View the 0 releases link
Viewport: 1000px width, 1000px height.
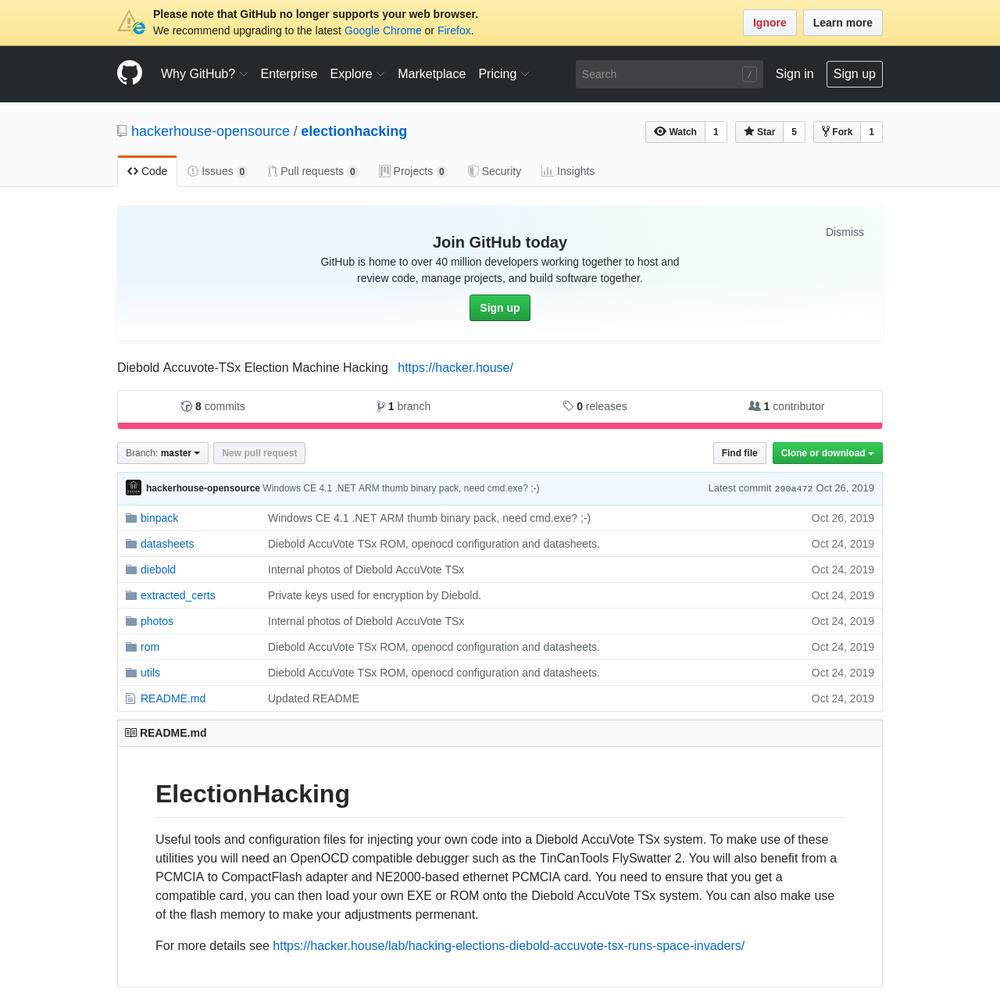pyautogui.click(x=595, y=406)
